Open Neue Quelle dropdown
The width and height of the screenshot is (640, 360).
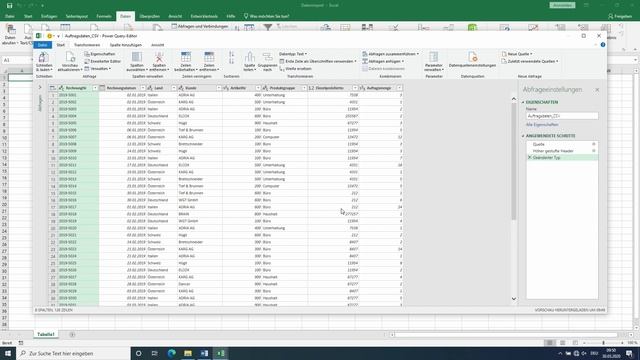coord(517,54)
